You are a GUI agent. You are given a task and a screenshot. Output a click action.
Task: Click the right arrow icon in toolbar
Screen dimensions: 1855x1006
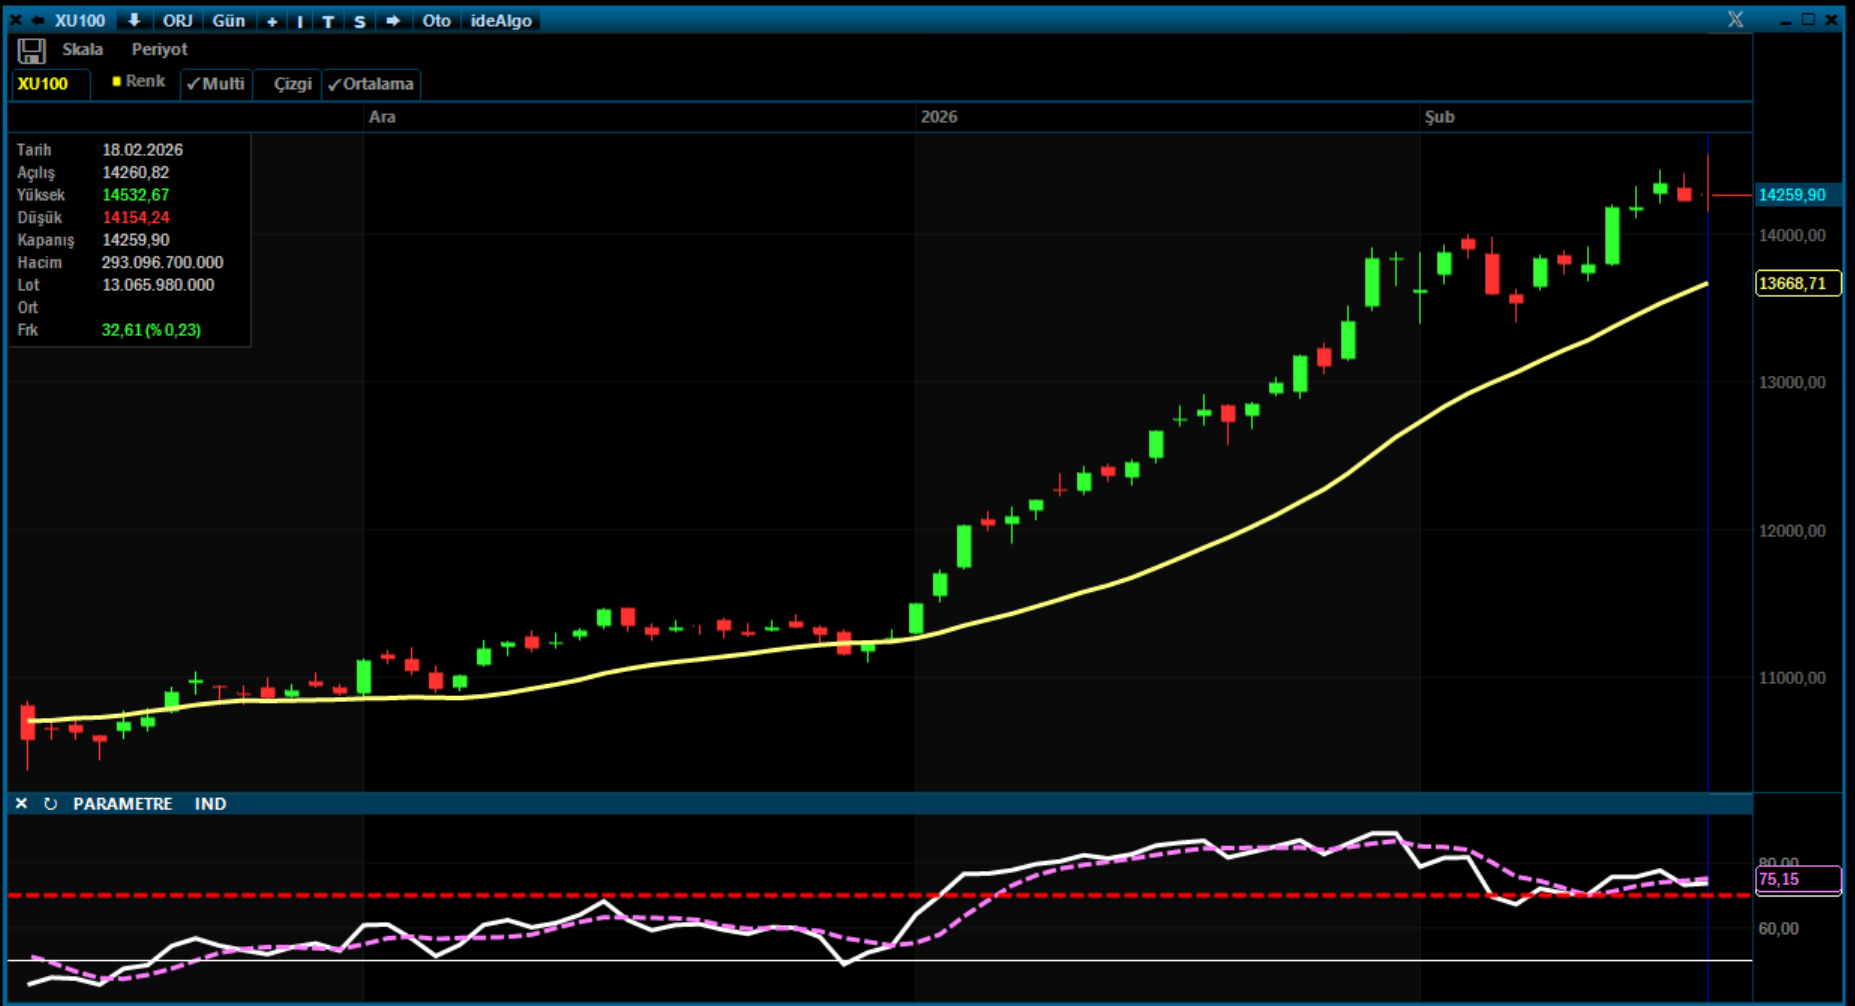[x=393, y=20]
